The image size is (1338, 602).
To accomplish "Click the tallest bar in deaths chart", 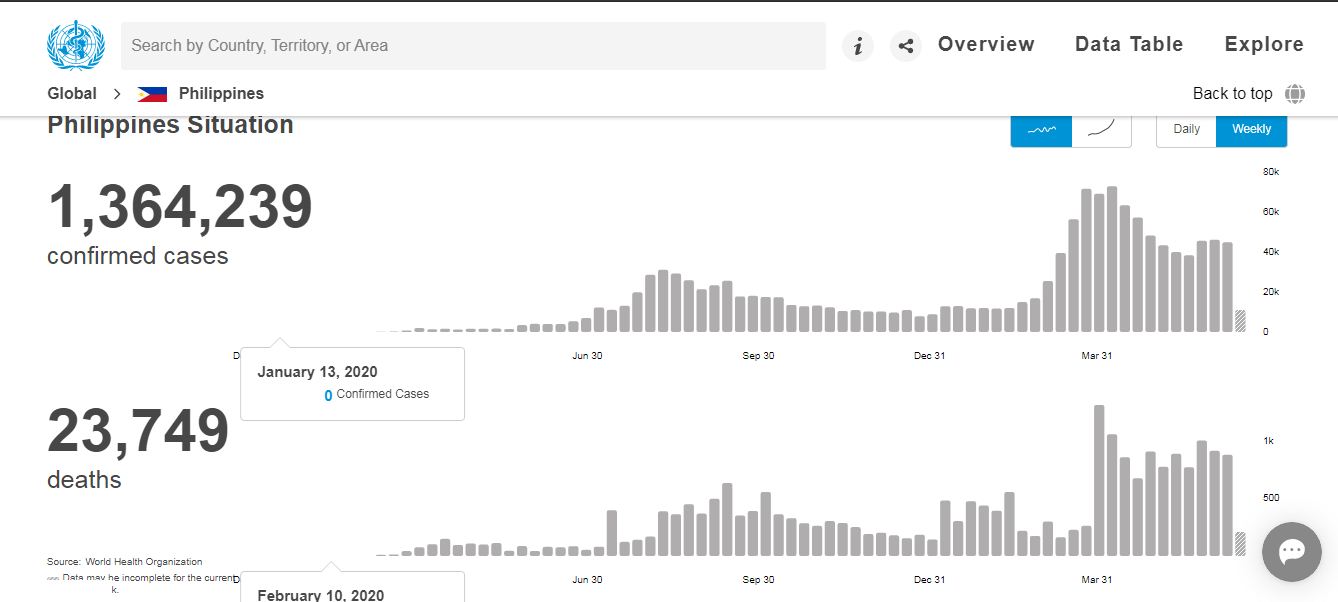I will (x=1099, y=480).
